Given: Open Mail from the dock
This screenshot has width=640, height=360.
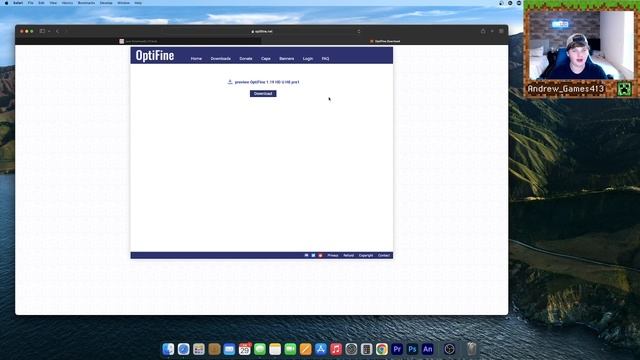Looking at the screenshot, I should click(x=229, y=349).
